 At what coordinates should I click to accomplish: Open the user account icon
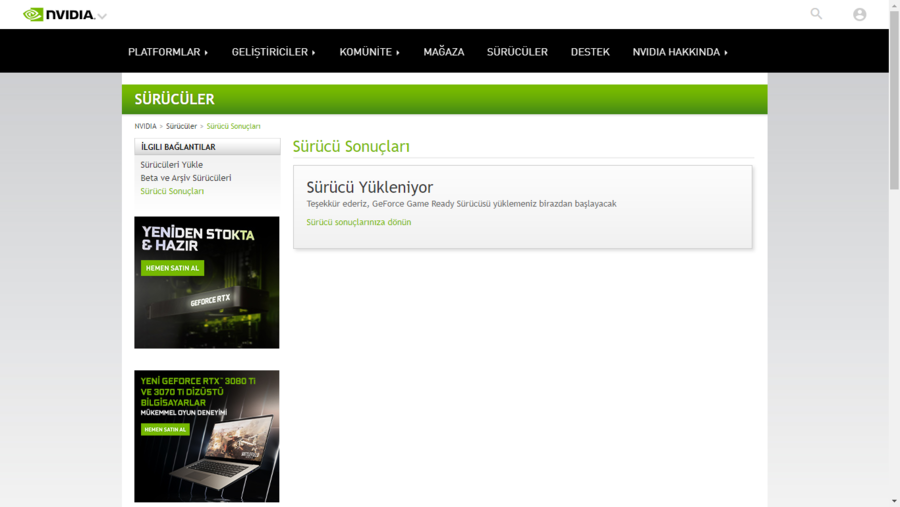pyautogui.click(x=859, y=14)
